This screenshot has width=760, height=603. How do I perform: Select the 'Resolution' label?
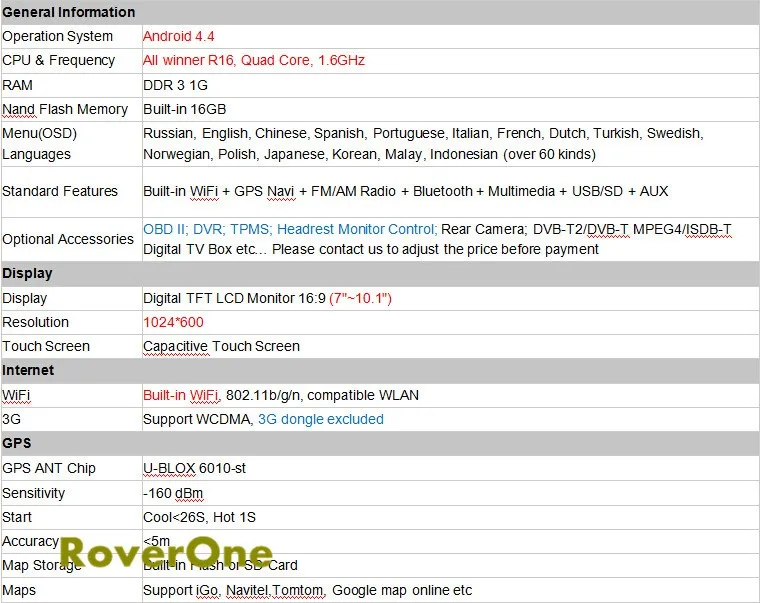(35, 322)
